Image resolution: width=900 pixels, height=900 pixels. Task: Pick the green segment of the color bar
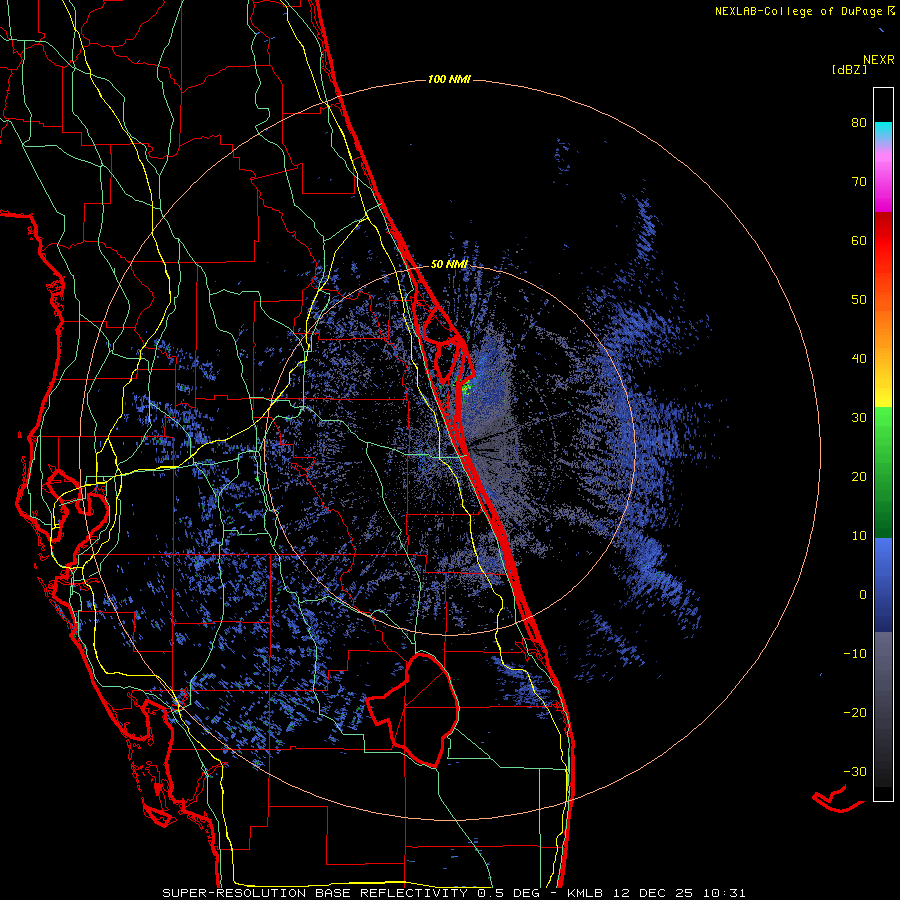click(x=883, y=472)
